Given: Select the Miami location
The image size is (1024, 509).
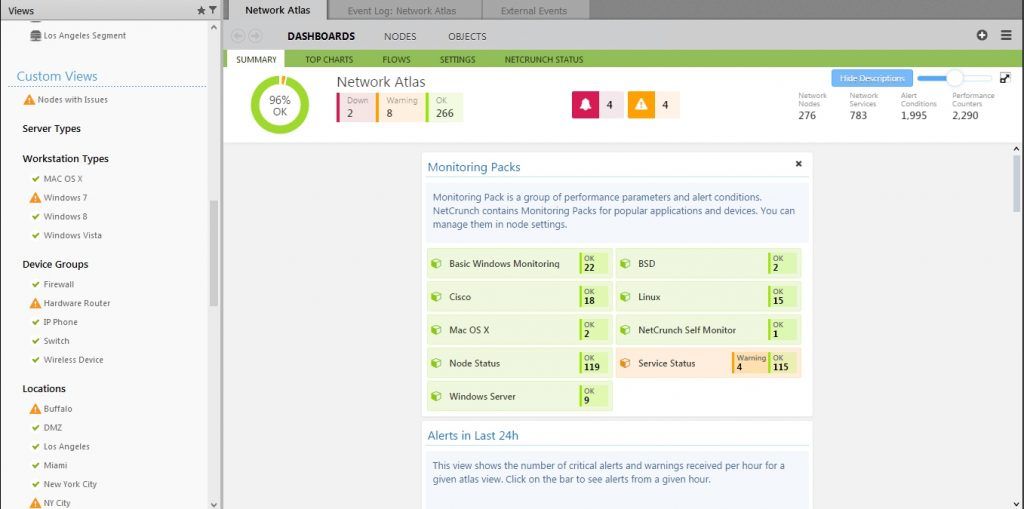Looking at the screenshot, I should 56,466.
